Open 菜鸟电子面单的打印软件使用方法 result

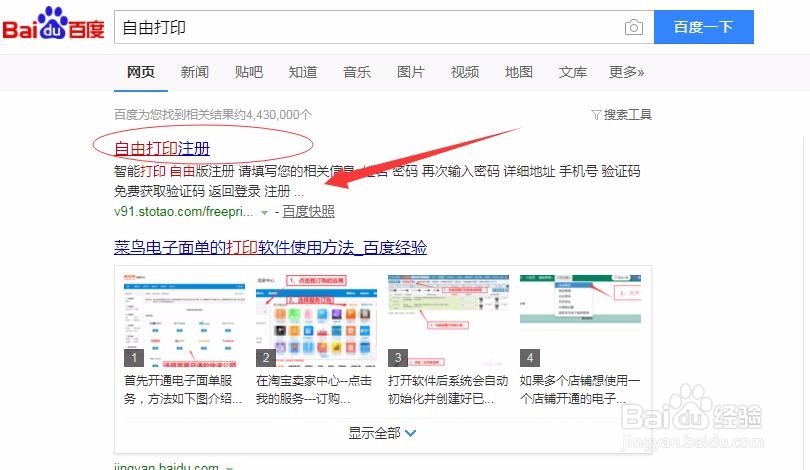(270, 247)
